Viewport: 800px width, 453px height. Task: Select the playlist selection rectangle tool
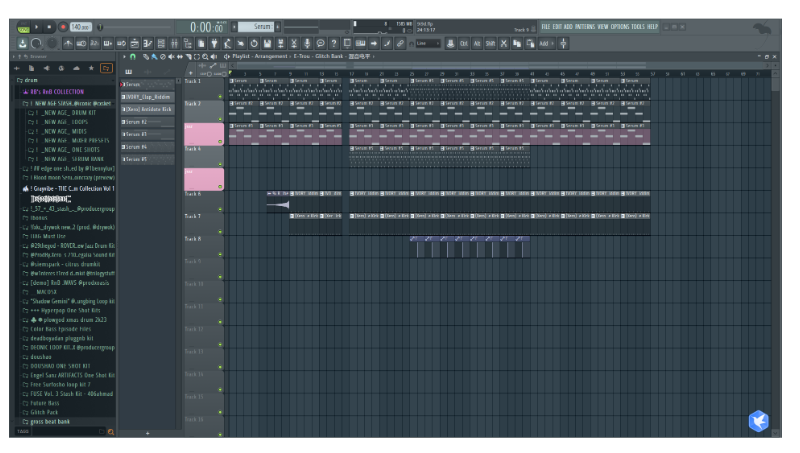tap(197, 57)
